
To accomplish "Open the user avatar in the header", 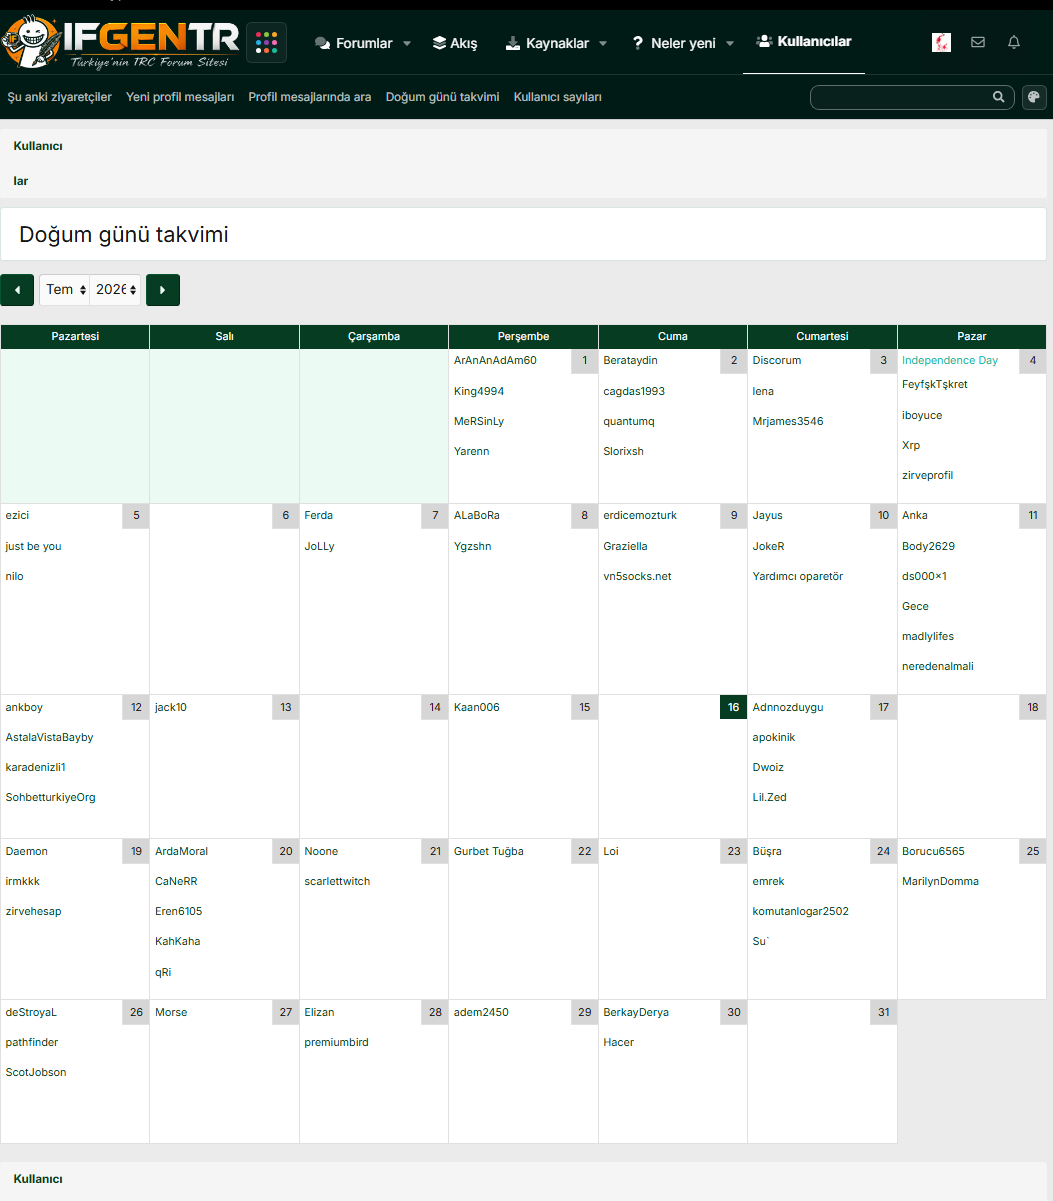I will click(x=941, y=42).
